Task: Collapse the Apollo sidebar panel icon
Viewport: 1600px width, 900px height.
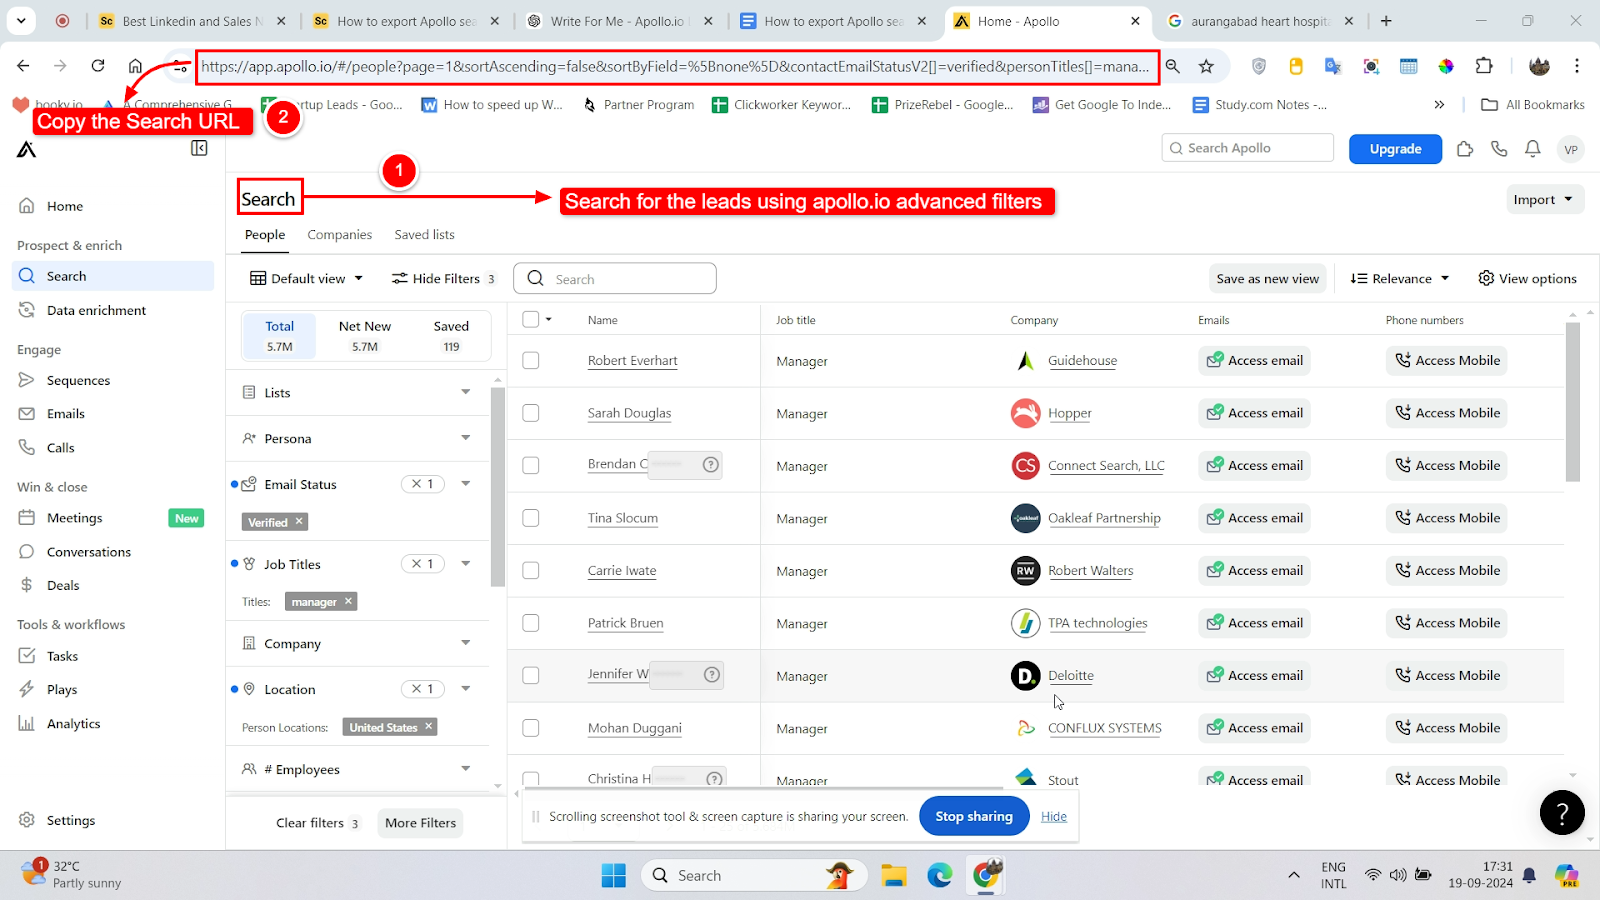Action: (x=199, y=148)
